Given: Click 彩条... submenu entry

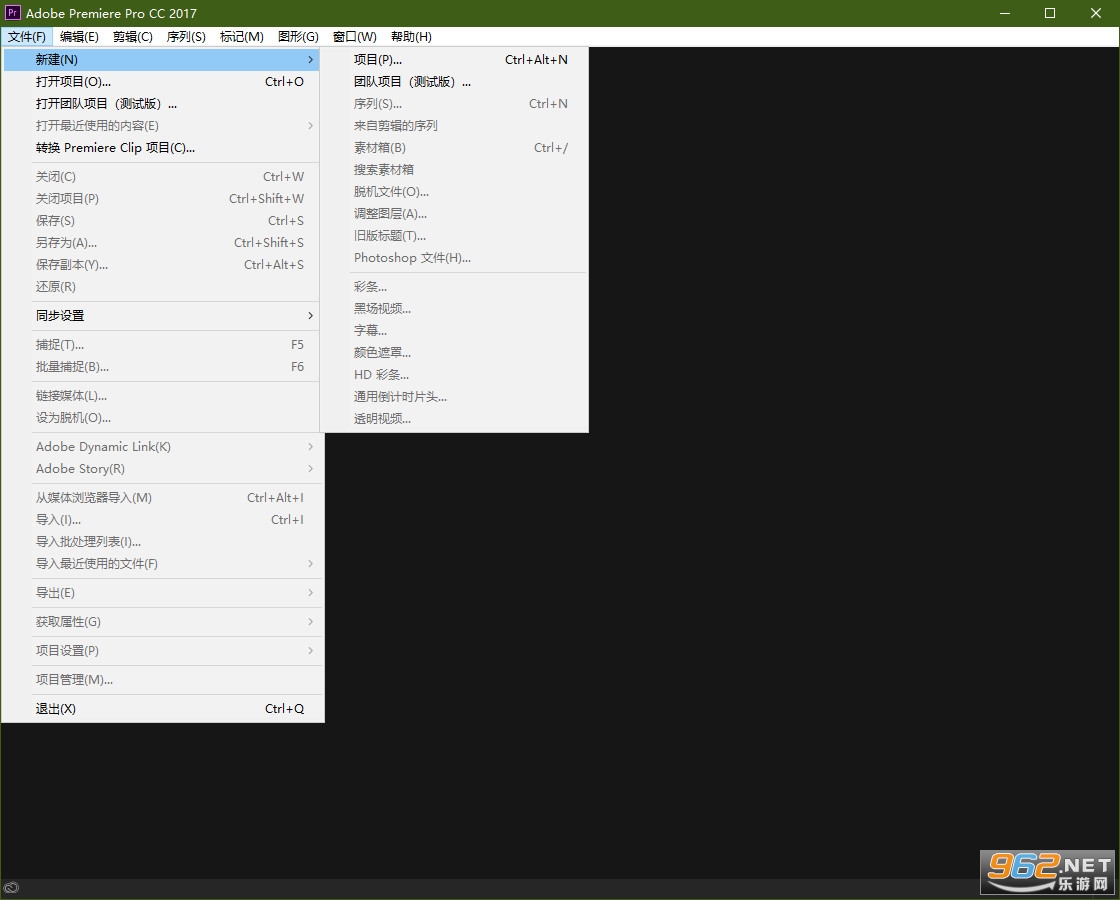Looking at the screenshot, I should tap(454, 287).
